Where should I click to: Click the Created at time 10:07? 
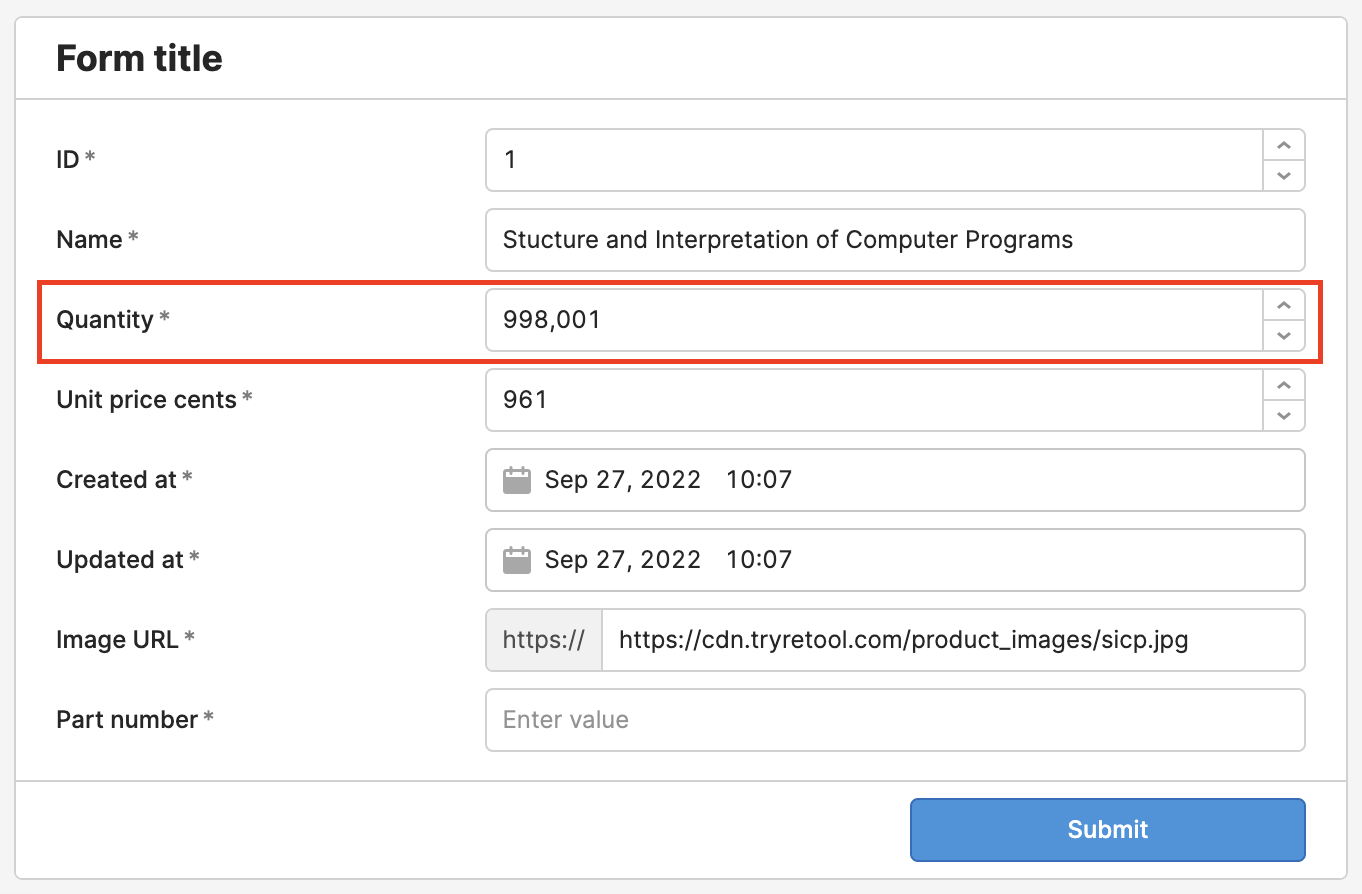coord(759,480)
